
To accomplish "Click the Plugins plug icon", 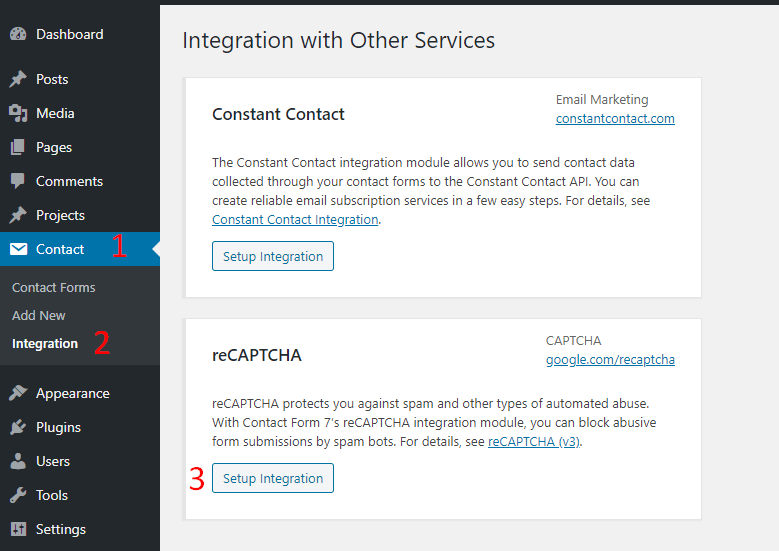I will point(18,427).
